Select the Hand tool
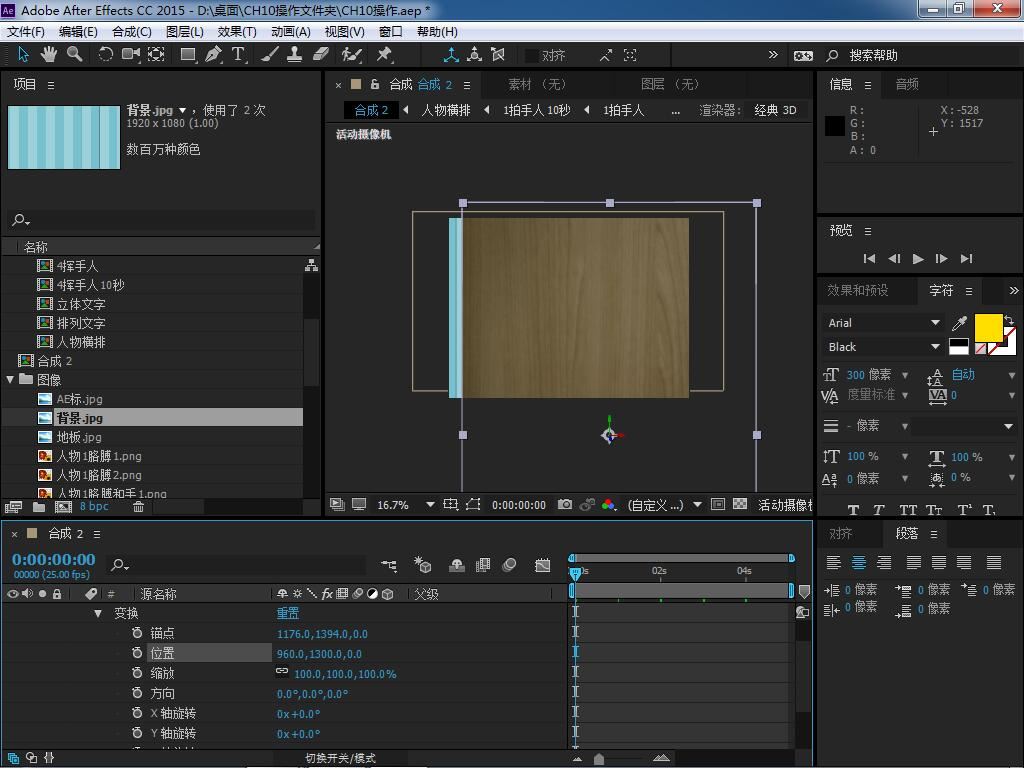Screen dimensions: 1024x768 48,54
